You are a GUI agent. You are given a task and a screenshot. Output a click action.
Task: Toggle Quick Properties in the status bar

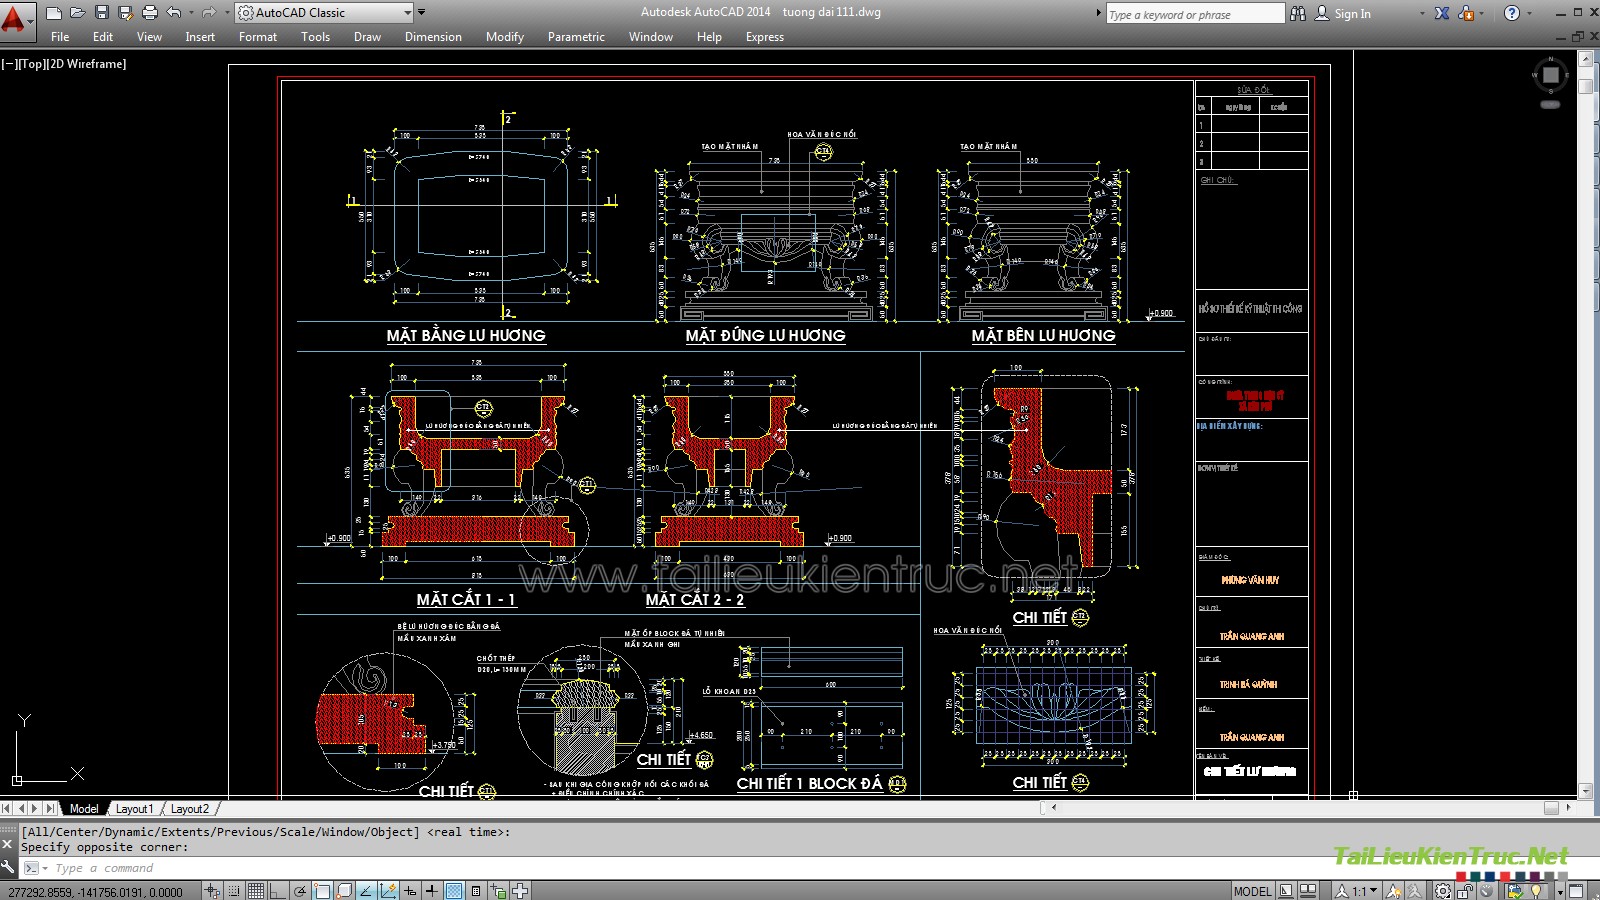[x=476, y=890]
